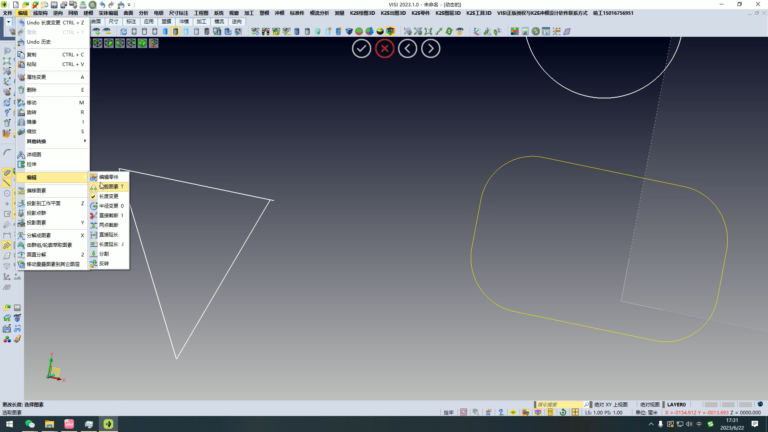Click the color palette grid icon in toolbar
This screenshot has width=768, height=432.
tap(514, 31)
